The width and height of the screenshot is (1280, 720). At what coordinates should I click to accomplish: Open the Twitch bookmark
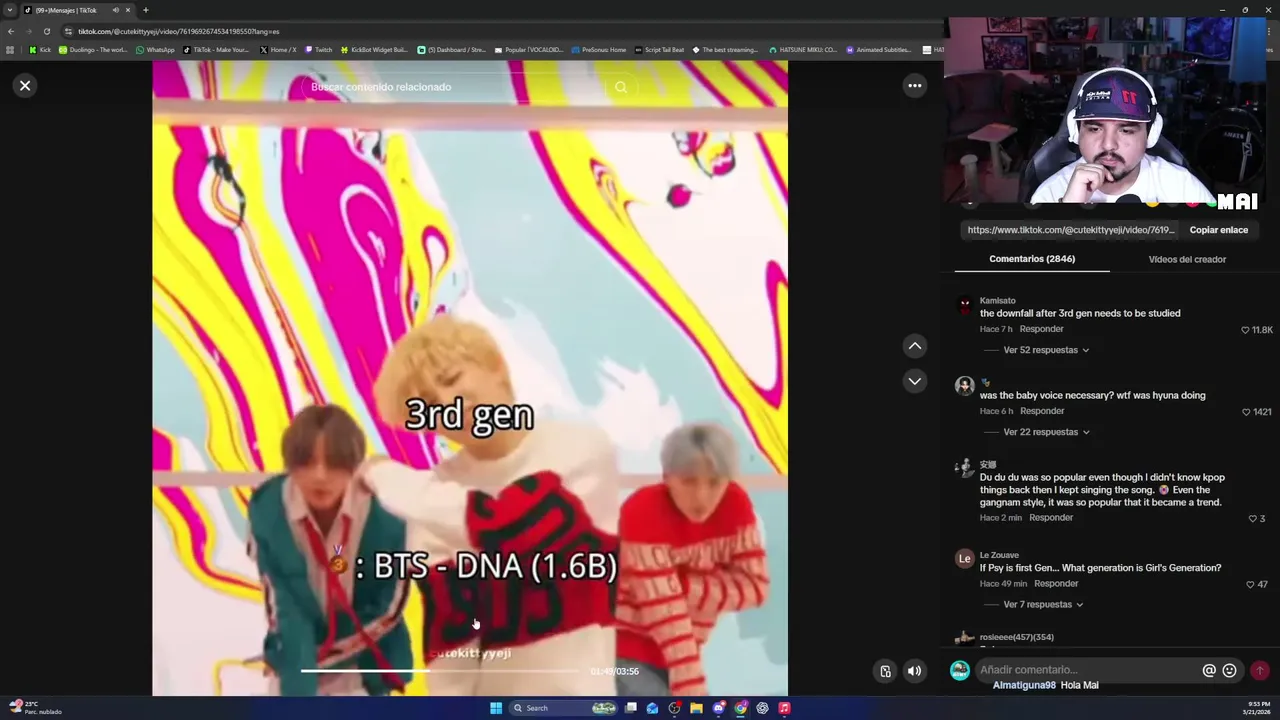(x=319, y=50)
